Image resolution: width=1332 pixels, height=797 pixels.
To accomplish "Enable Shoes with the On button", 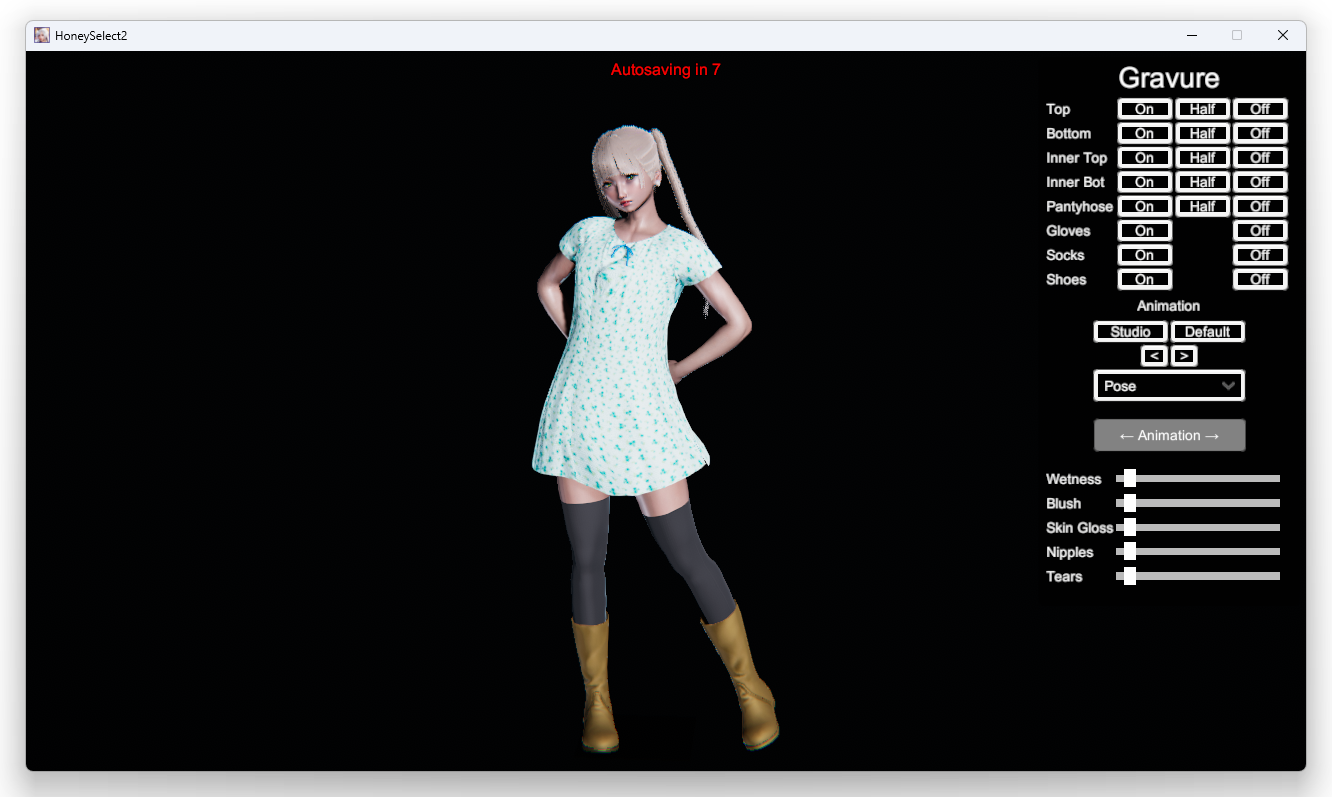I will point(1144,279).
